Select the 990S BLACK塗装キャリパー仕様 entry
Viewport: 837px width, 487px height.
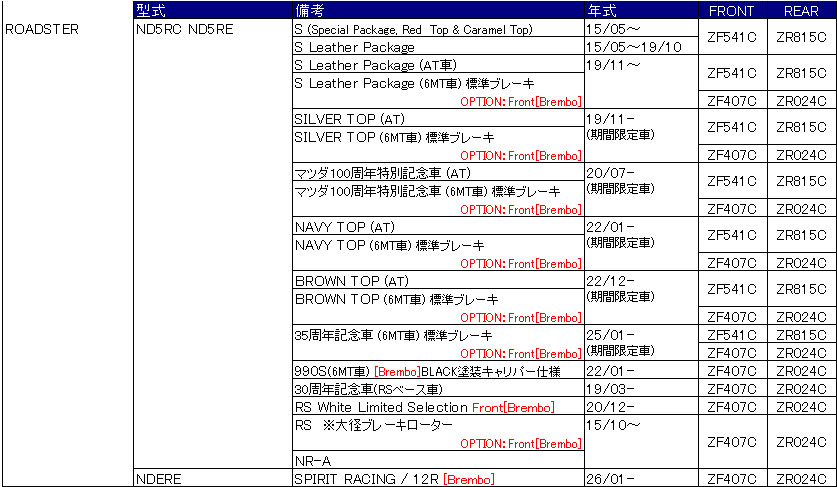[x=424, y=371]
